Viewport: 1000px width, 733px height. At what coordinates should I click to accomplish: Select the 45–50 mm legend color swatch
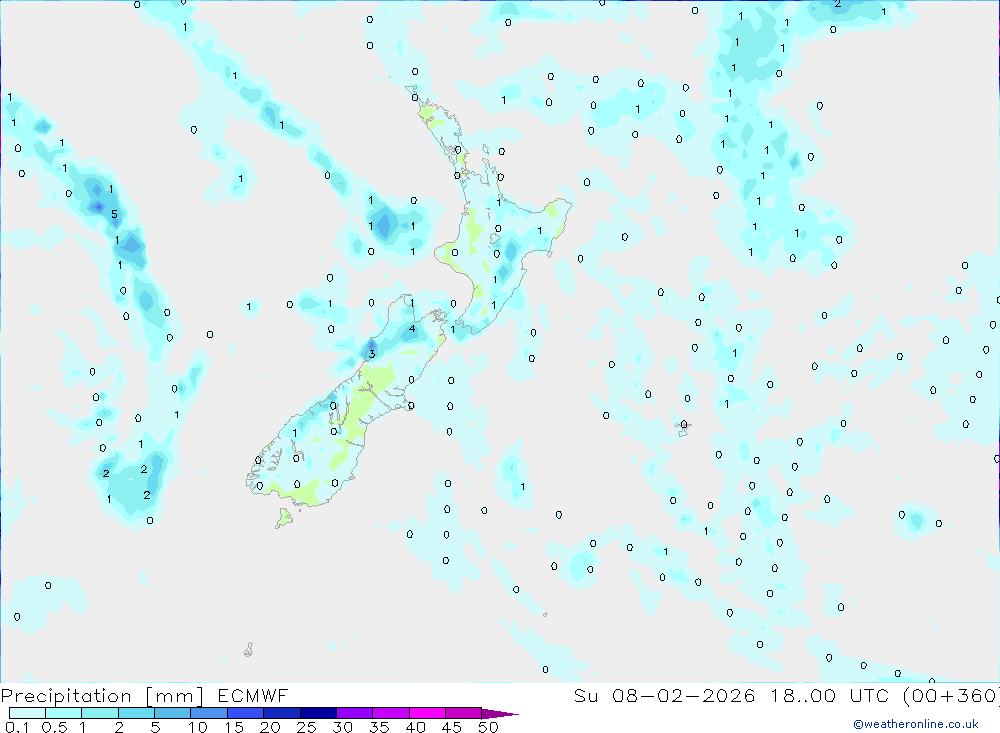(x=464, y=713)
